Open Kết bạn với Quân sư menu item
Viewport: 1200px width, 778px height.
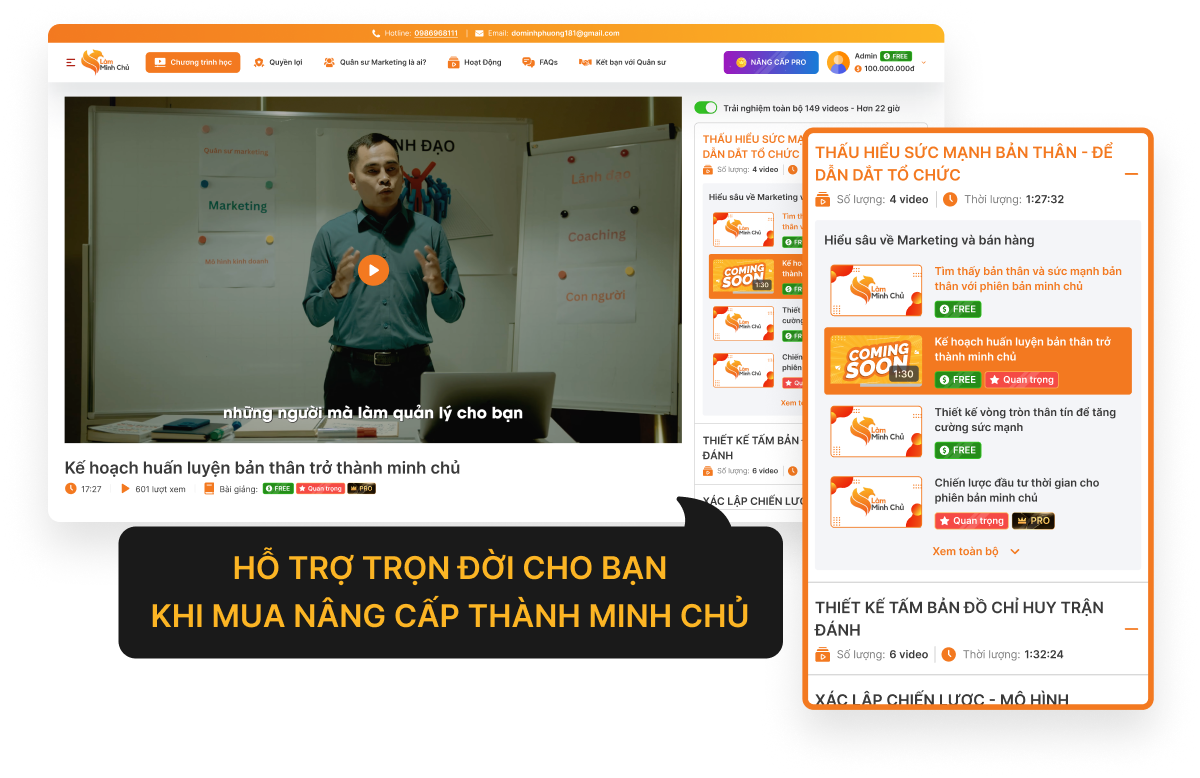pos(623,62)
